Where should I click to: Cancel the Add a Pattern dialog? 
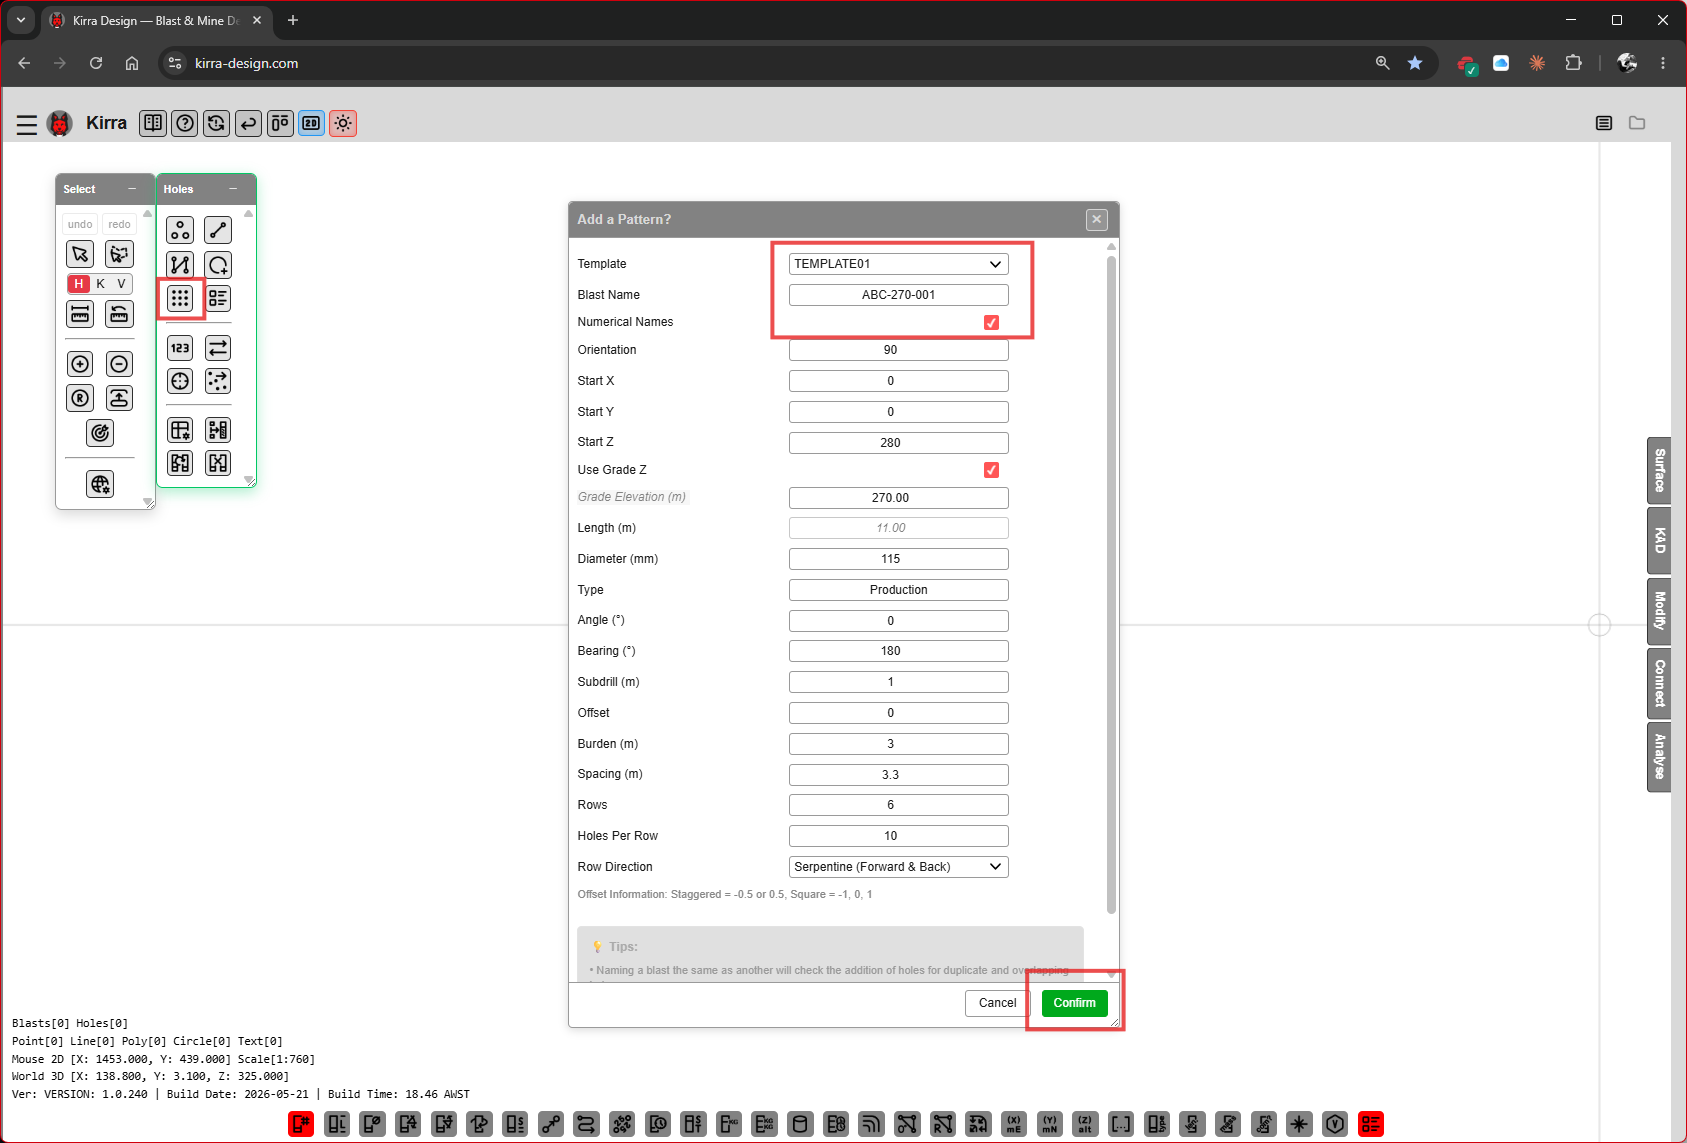[997, 1003]
